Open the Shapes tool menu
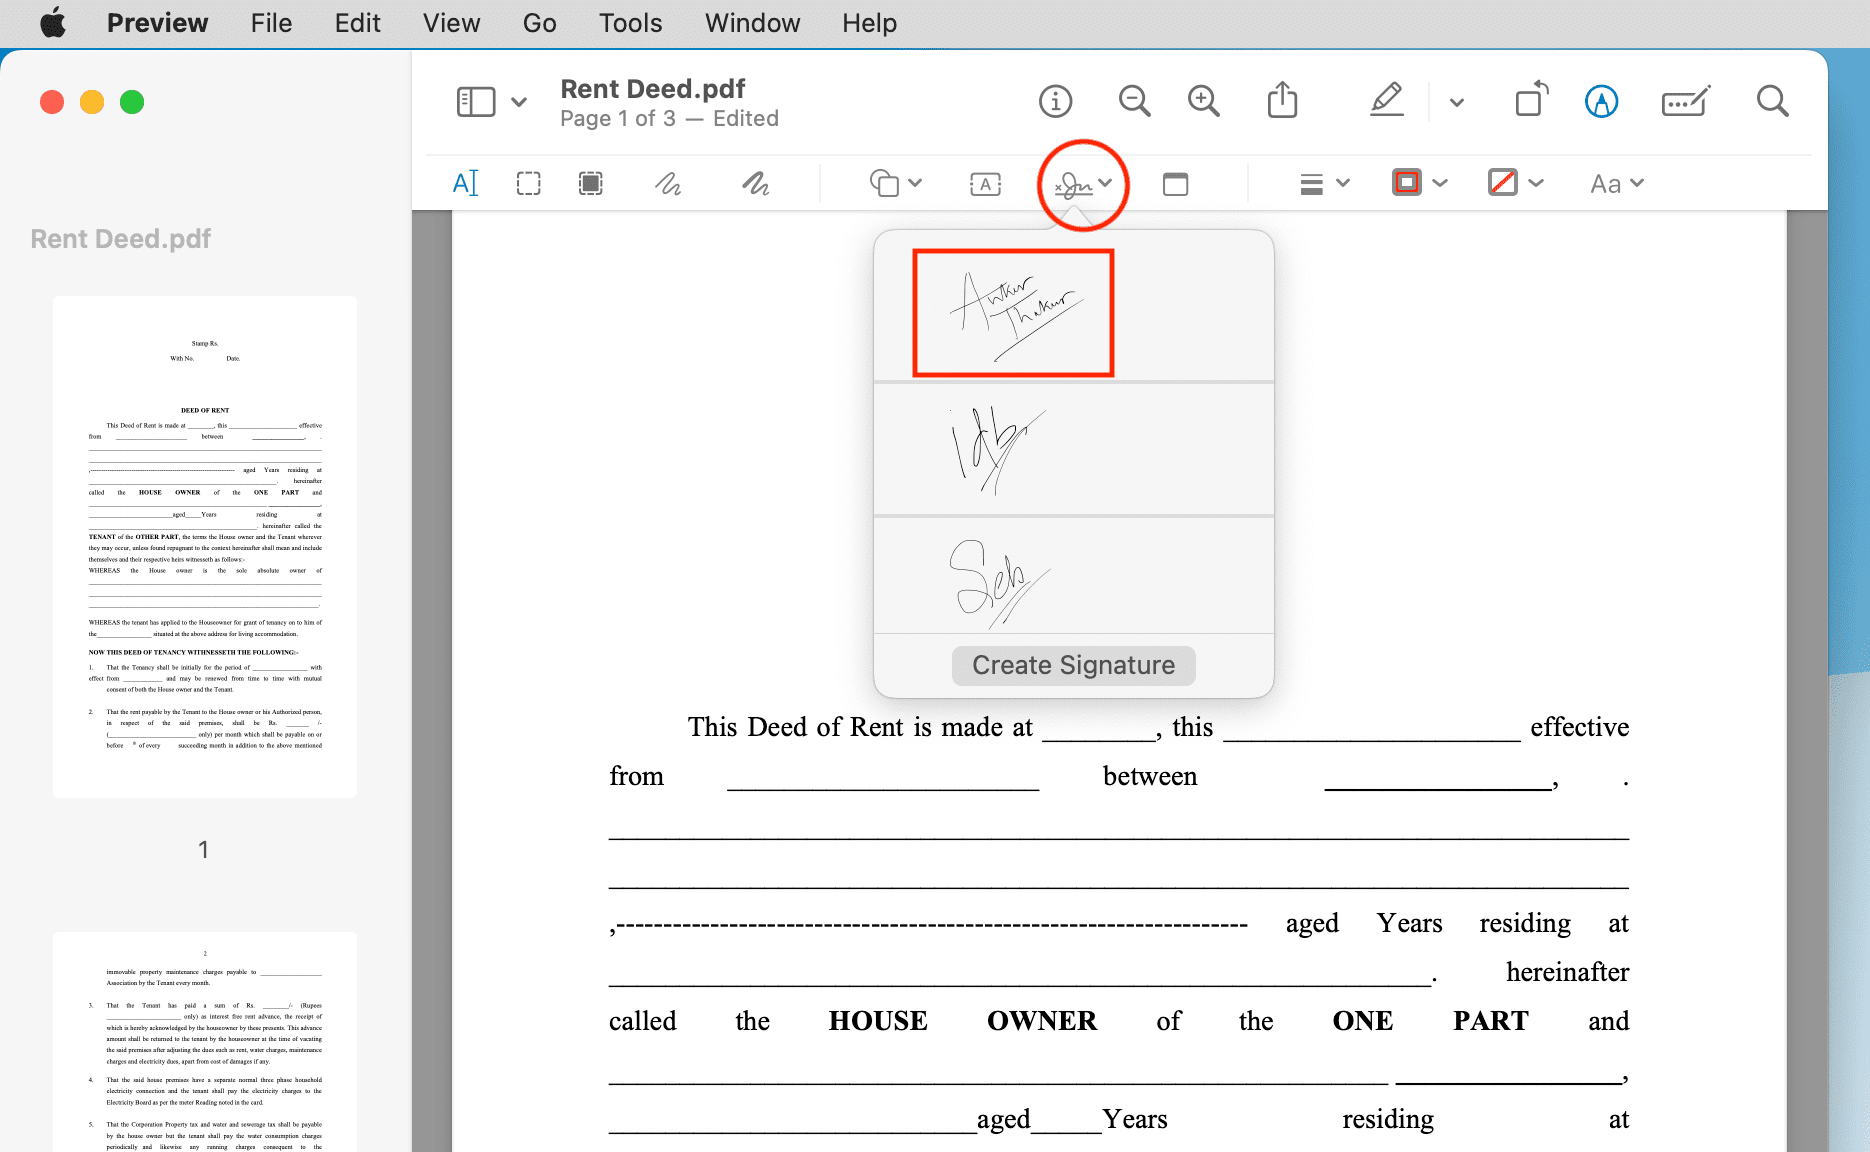Viewport: 1870px width, 1152px height. 896,183
